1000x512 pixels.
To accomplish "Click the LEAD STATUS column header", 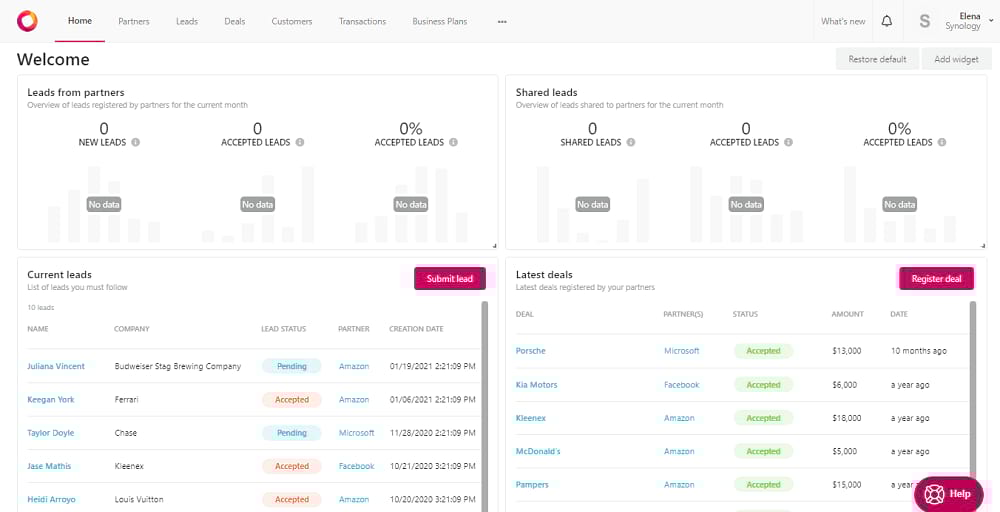I will click(283, 329).
